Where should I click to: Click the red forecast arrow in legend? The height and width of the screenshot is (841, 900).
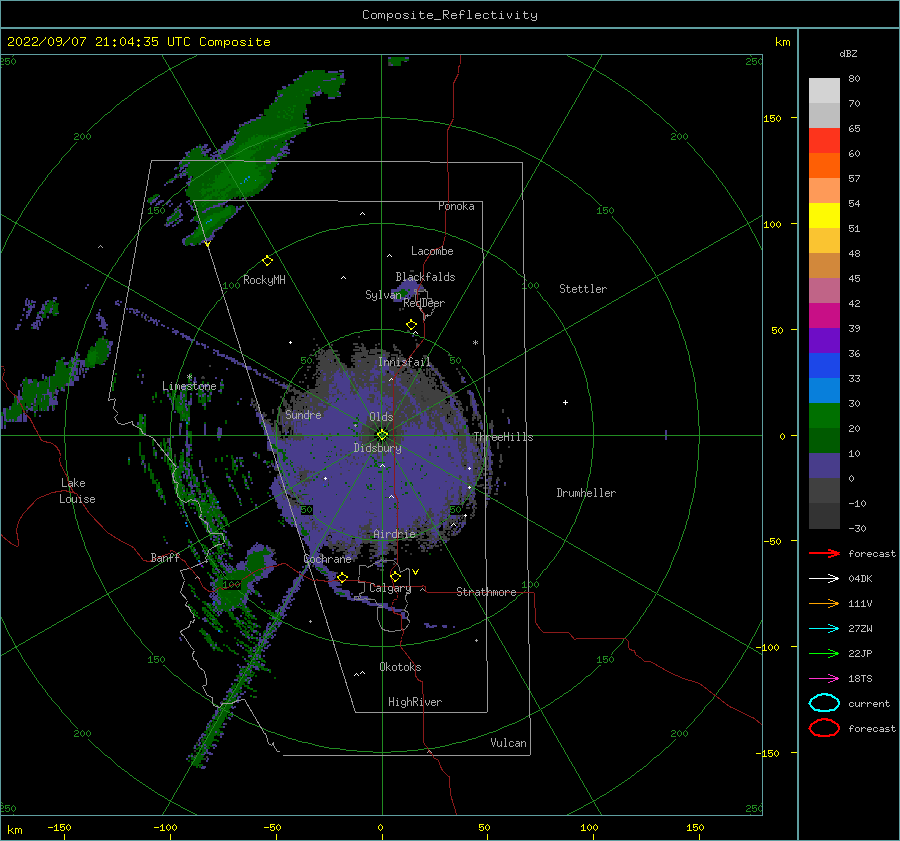(824, 553)
